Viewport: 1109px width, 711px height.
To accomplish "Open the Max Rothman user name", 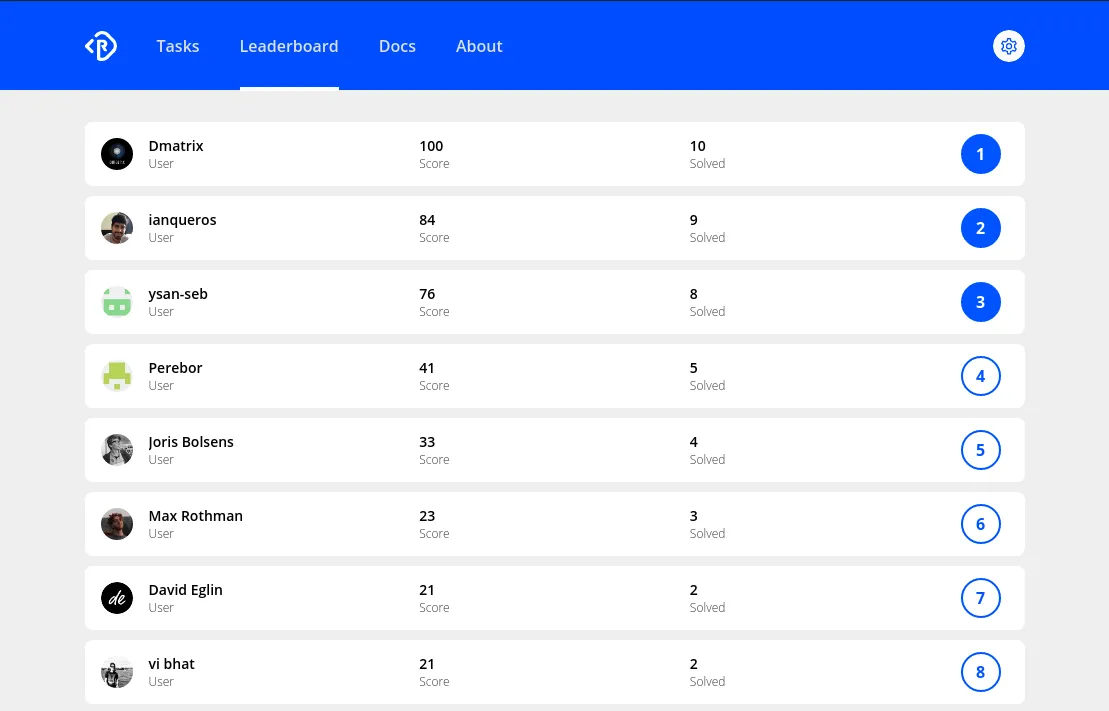I will click(195, 516).
